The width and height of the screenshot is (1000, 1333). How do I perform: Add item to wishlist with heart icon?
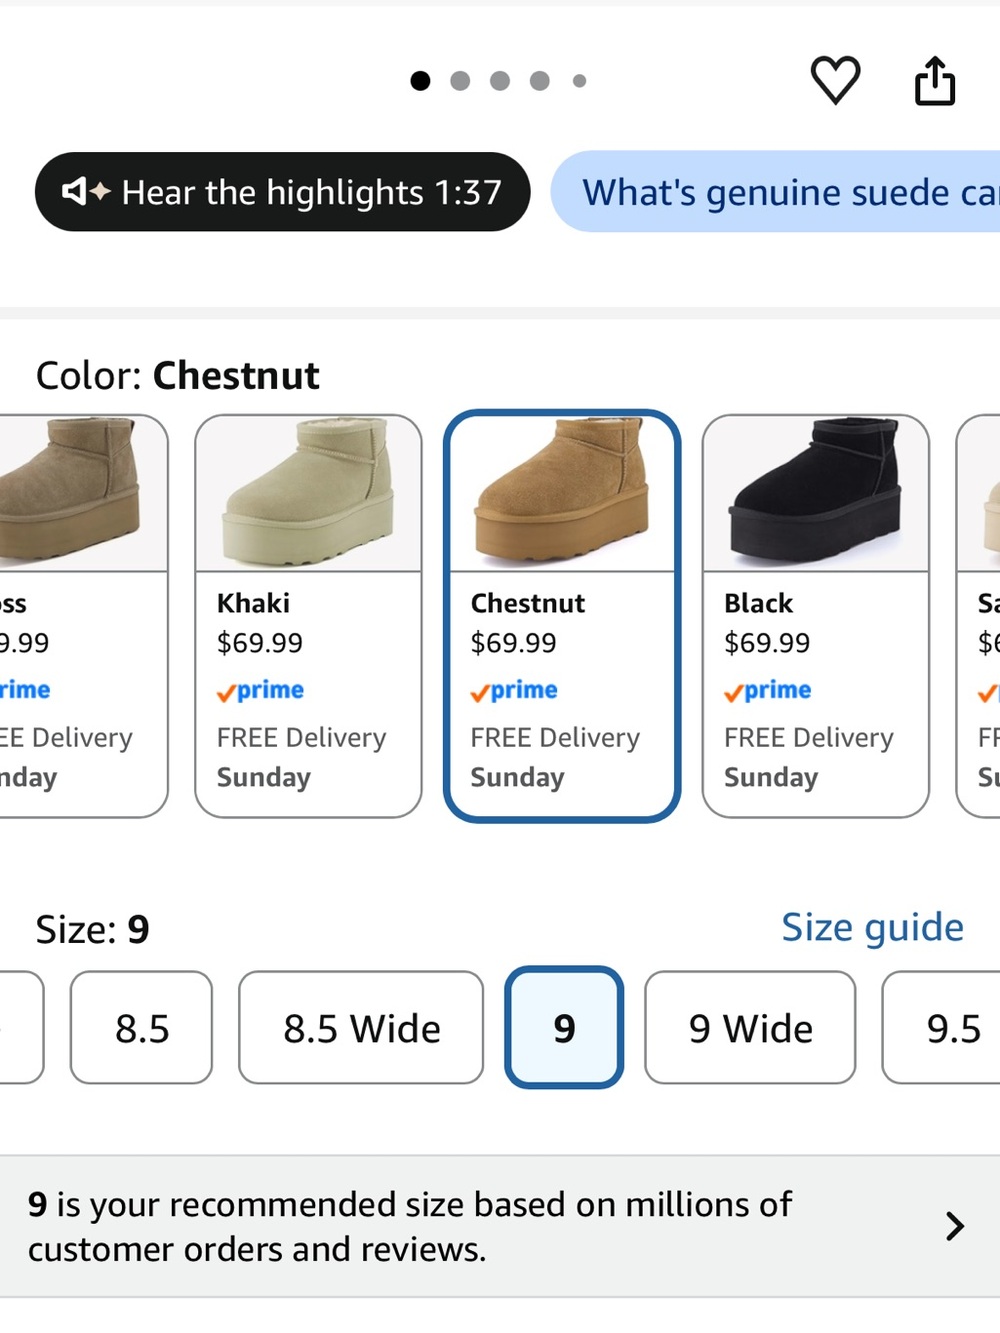pyautogui.click(x=835, y=81)
